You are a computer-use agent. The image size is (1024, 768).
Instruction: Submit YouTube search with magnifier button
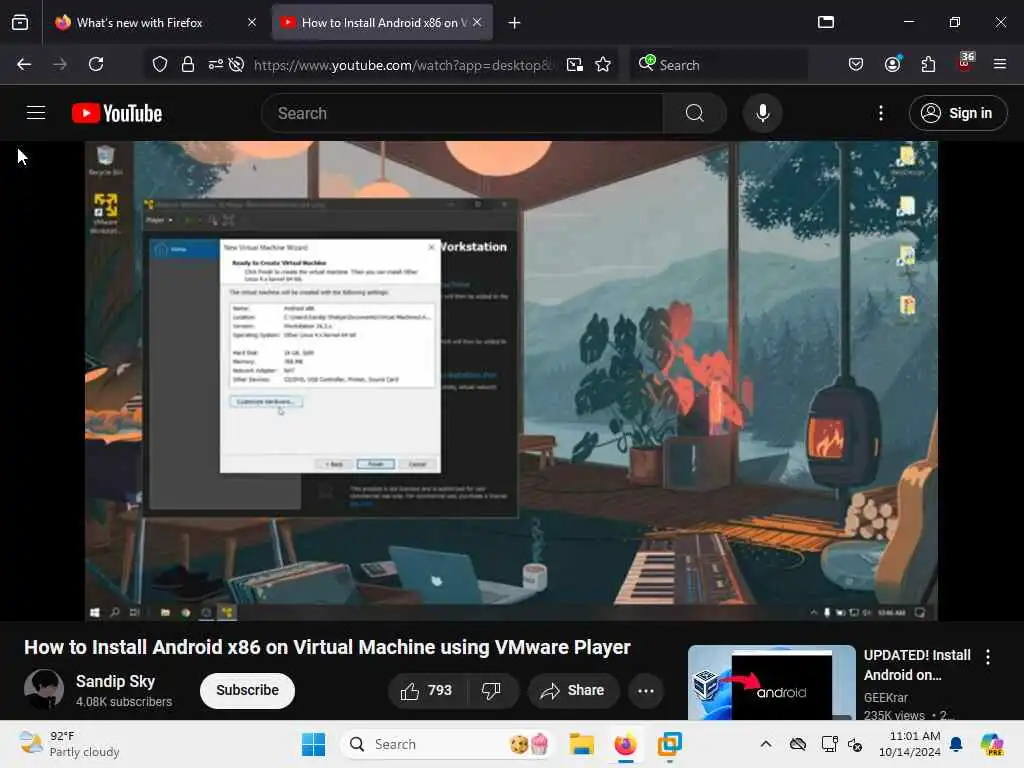[x=695, y=113]
